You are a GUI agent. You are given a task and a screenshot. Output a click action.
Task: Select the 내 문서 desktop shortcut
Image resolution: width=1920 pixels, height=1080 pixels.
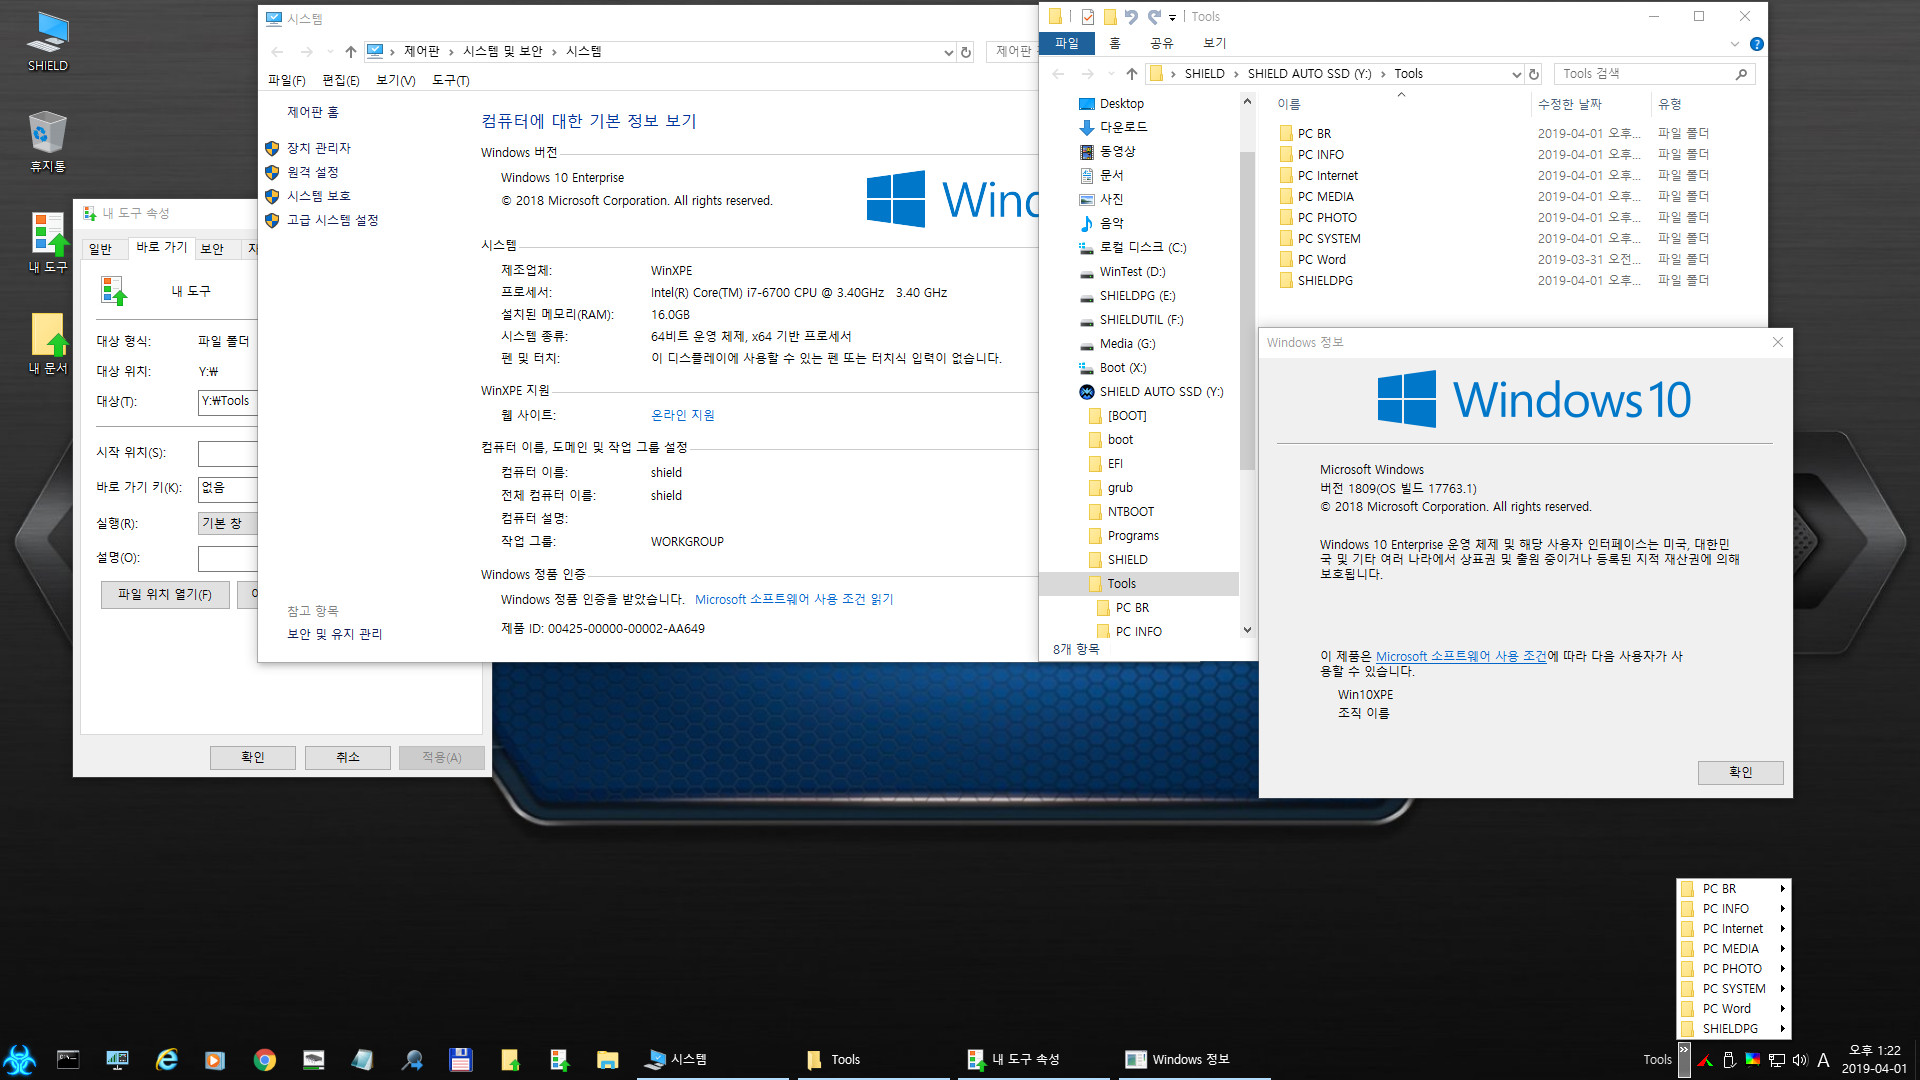pos(47,343)
